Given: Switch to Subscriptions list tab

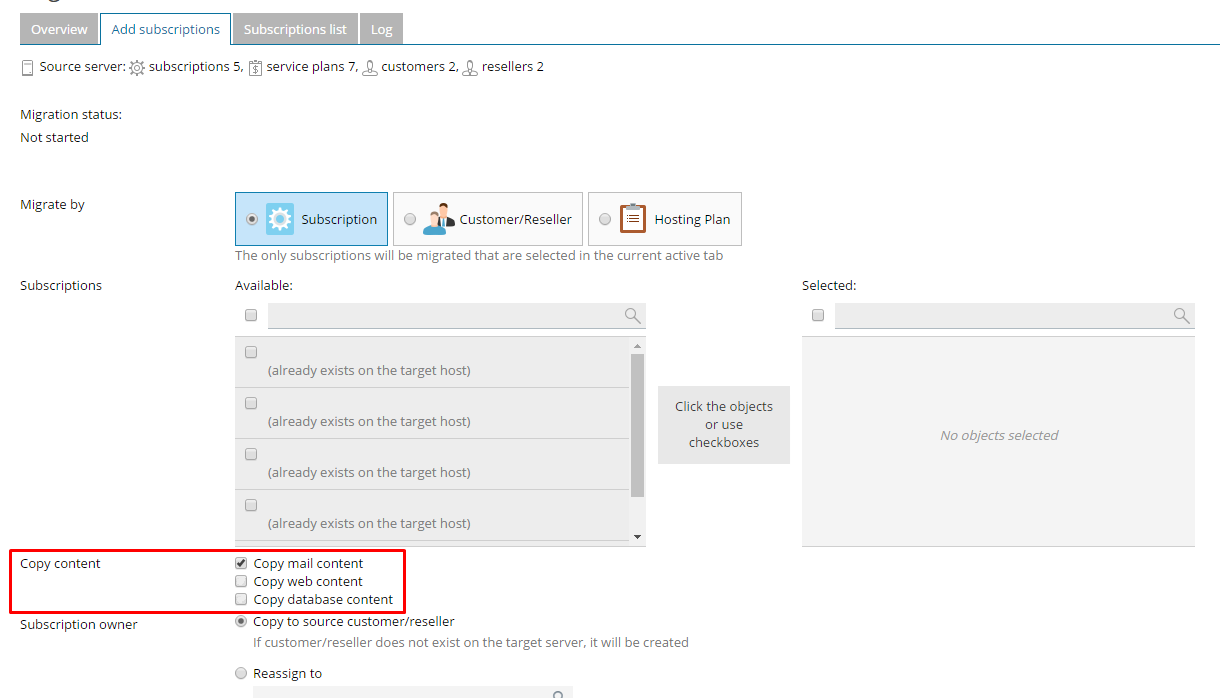Looking at the screenshot, I should [x=295, y=29].
